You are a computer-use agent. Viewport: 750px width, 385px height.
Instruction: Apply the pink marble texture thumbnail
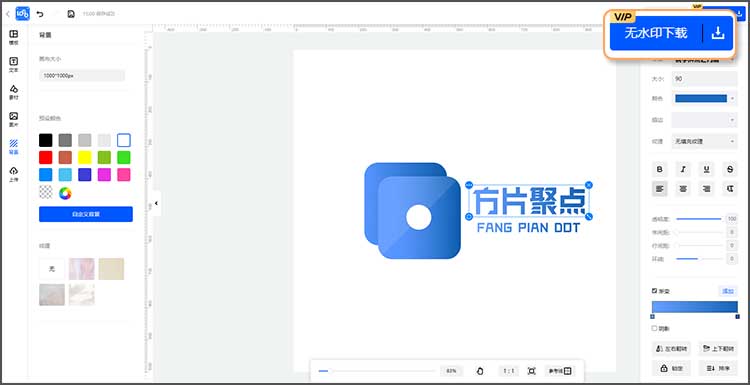coord(81,269)
